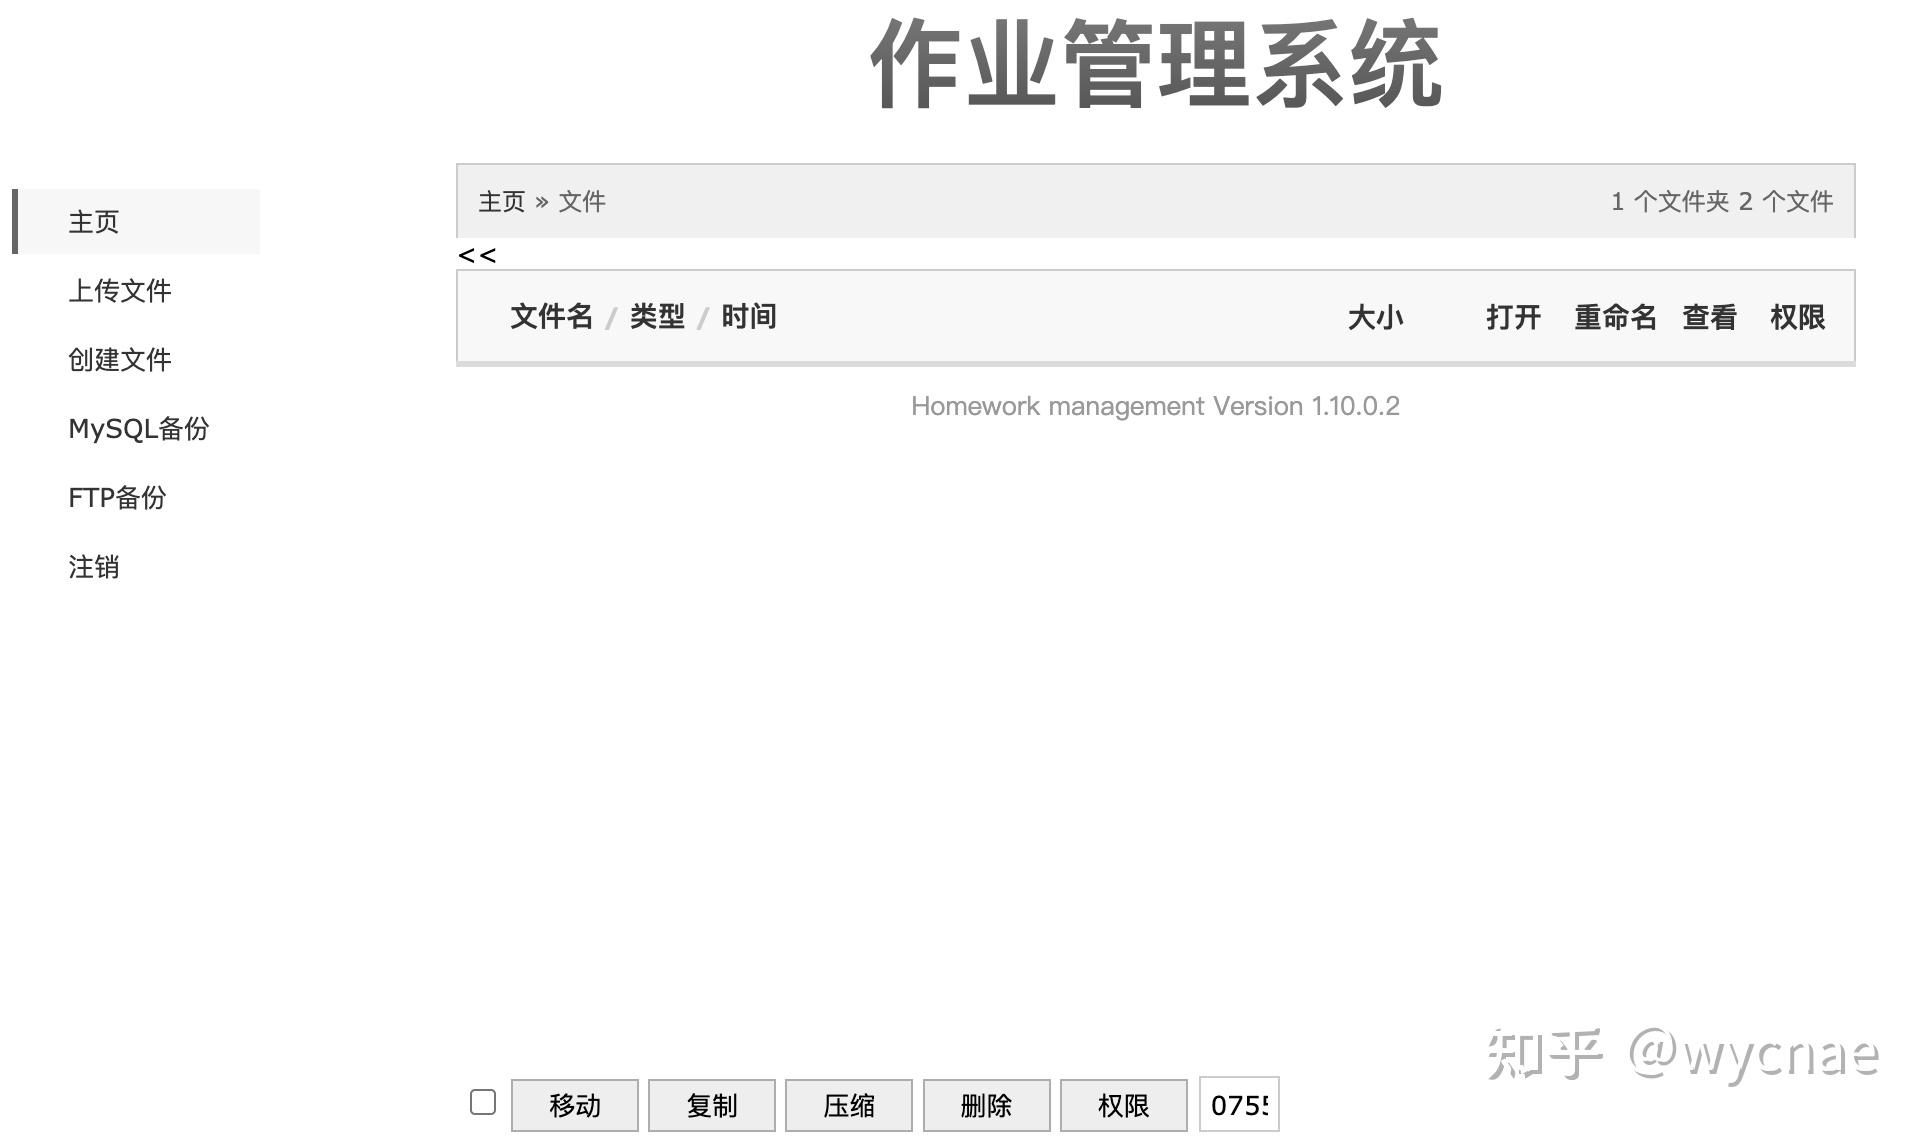Click the 移动 button
Image resolution: width=1928 pixels, height=1140 pixels.
pos(575,1106)
